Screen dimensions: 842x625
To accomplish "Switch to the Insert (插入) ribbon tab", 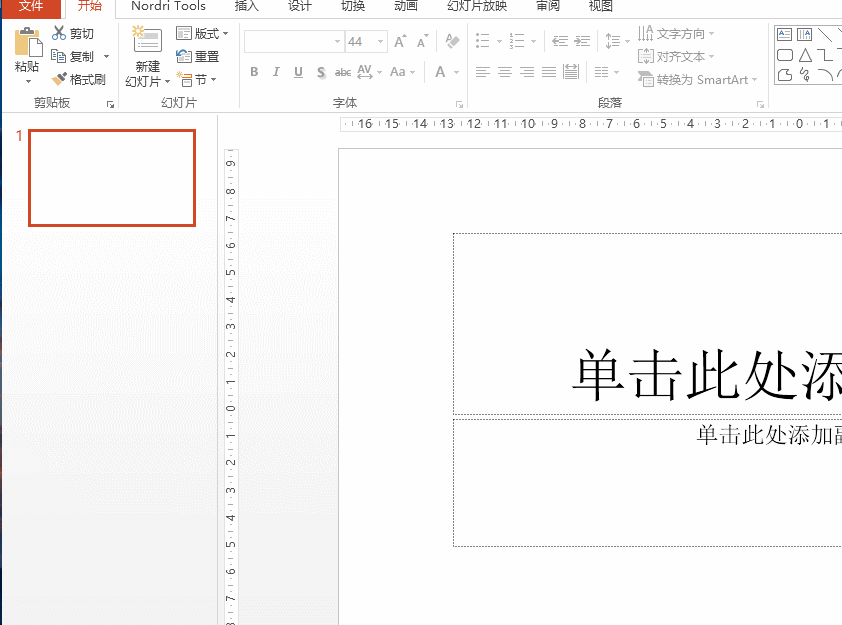I will tap(246, 8).
